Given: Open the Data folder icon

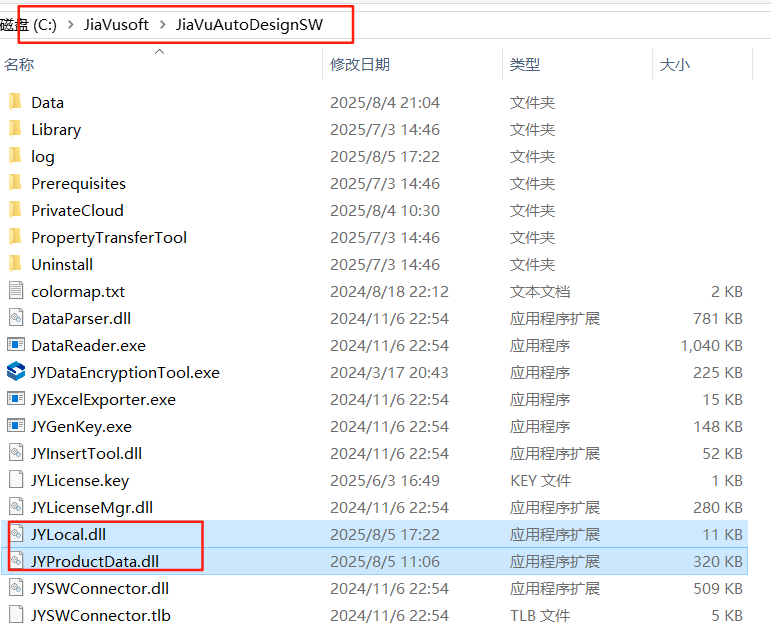Looking at the screenshot, I should tap(15, 102).
